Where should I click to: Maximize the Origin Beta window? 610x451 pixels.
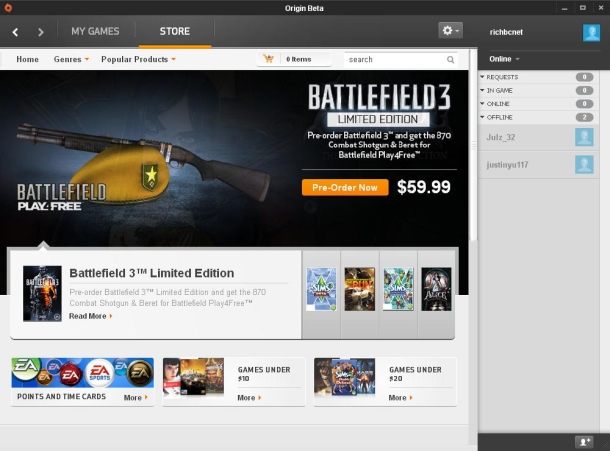pos(582,8)
